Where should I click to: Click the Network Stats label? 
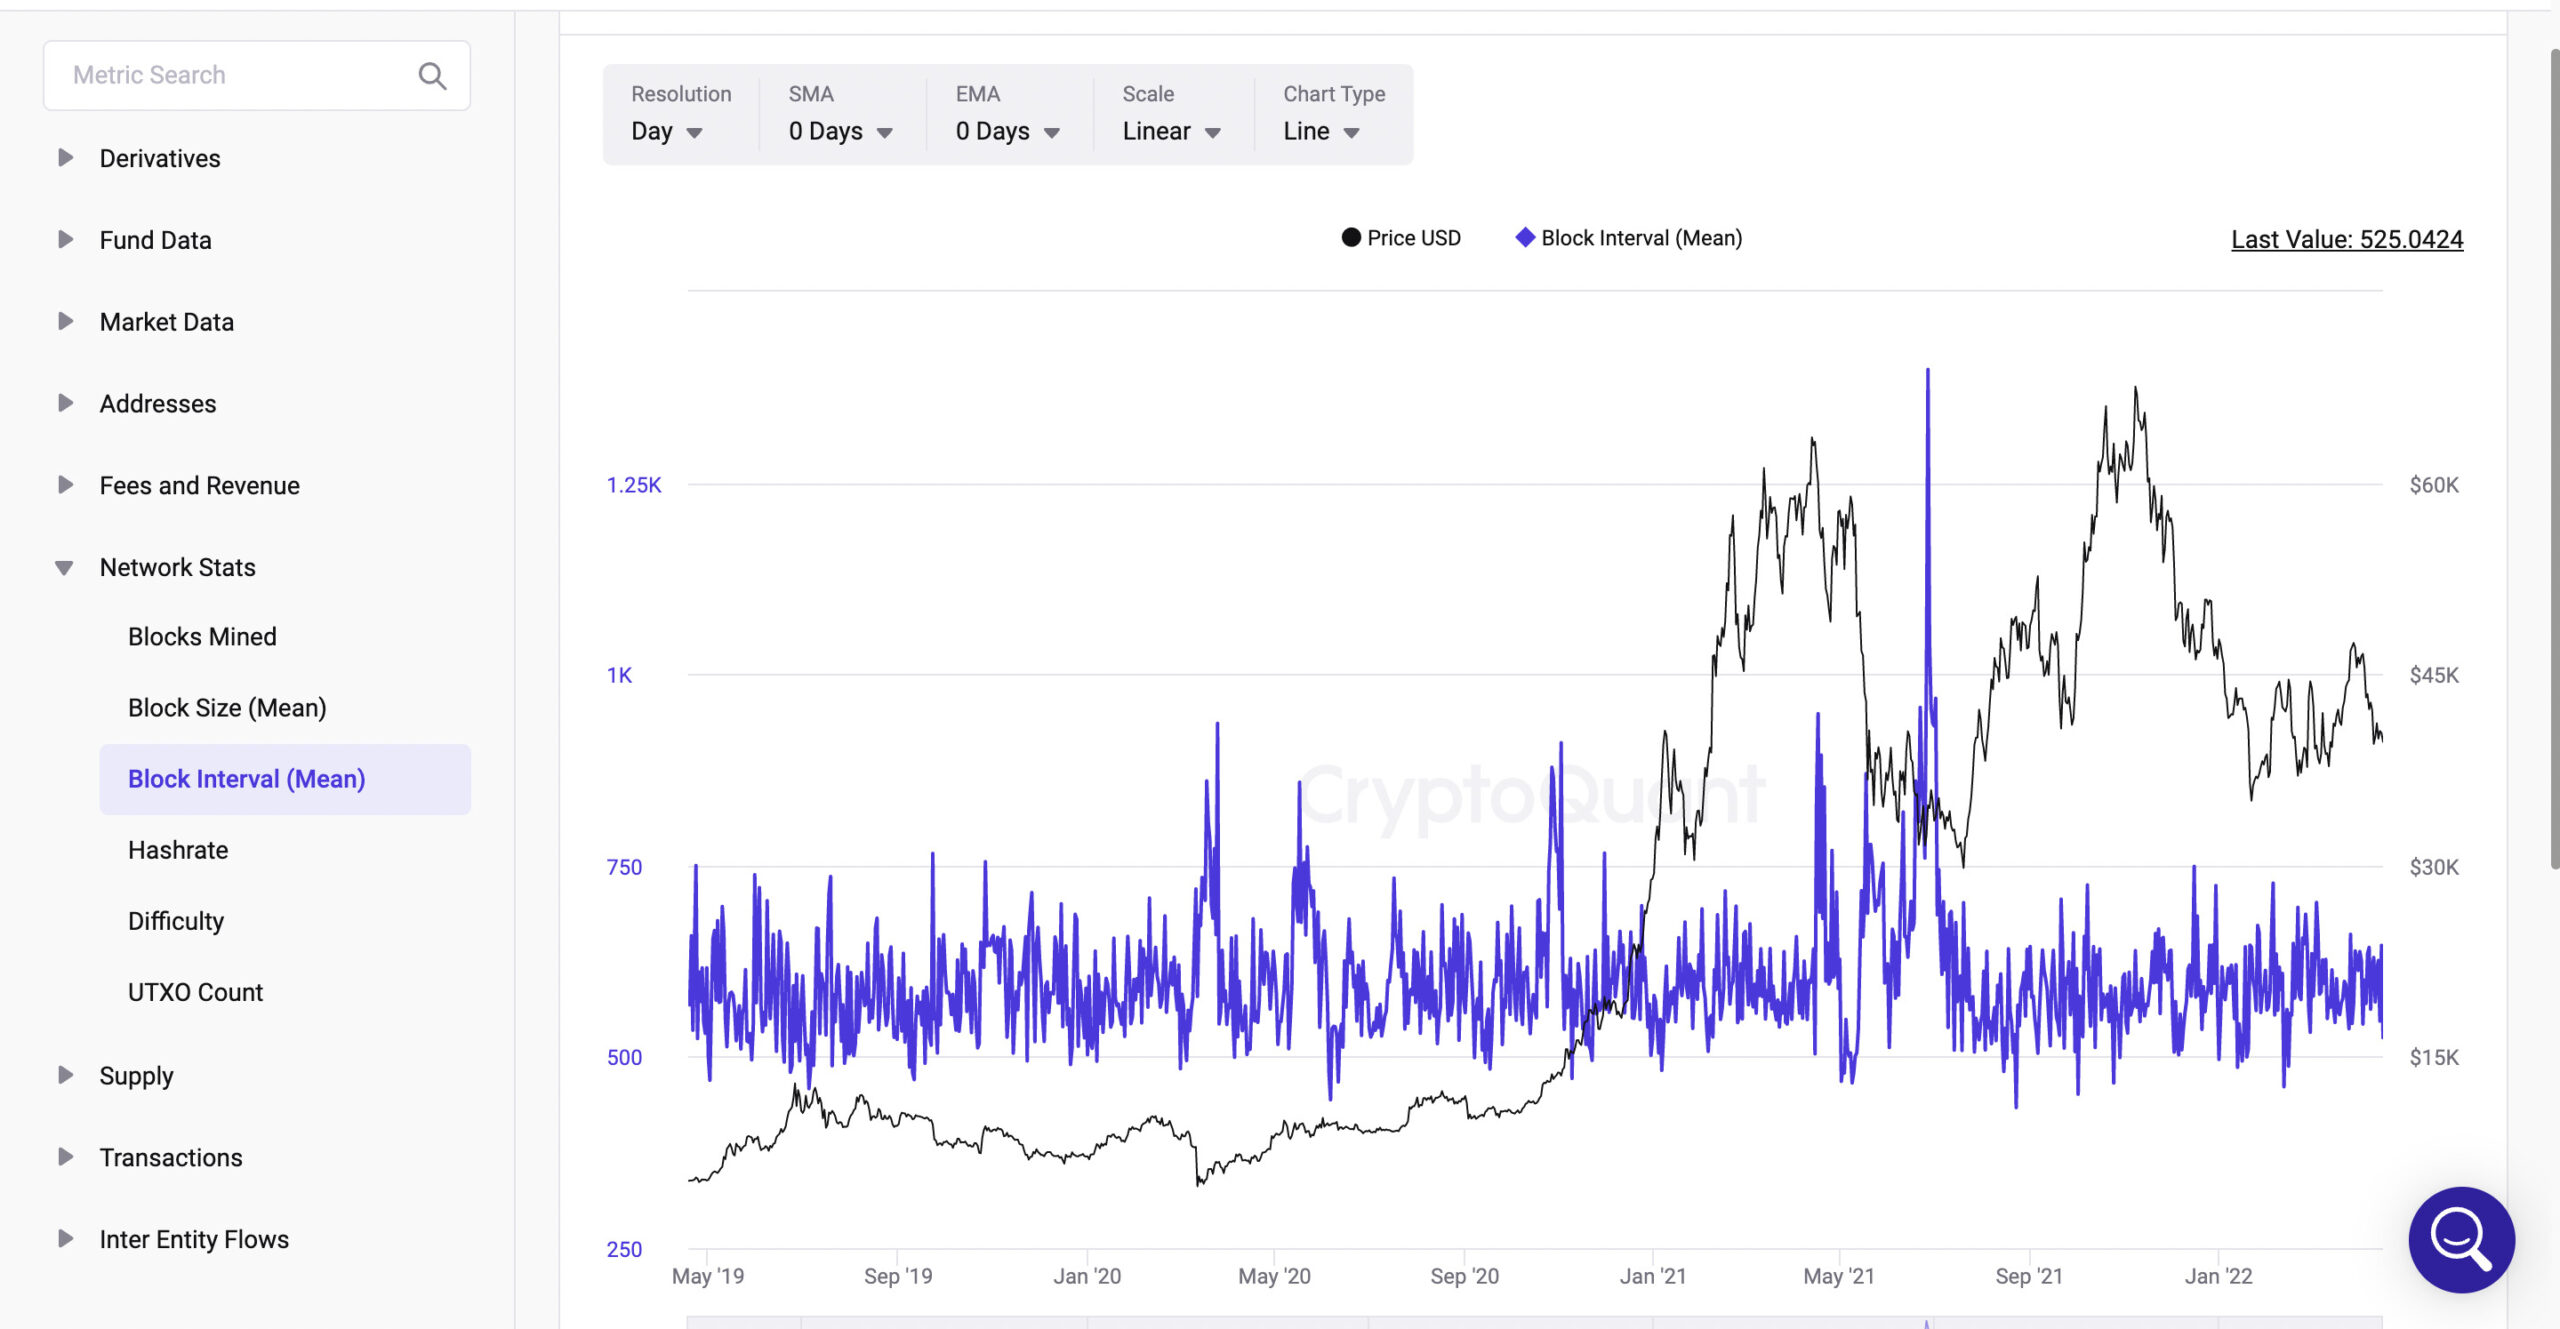[178, 567]
